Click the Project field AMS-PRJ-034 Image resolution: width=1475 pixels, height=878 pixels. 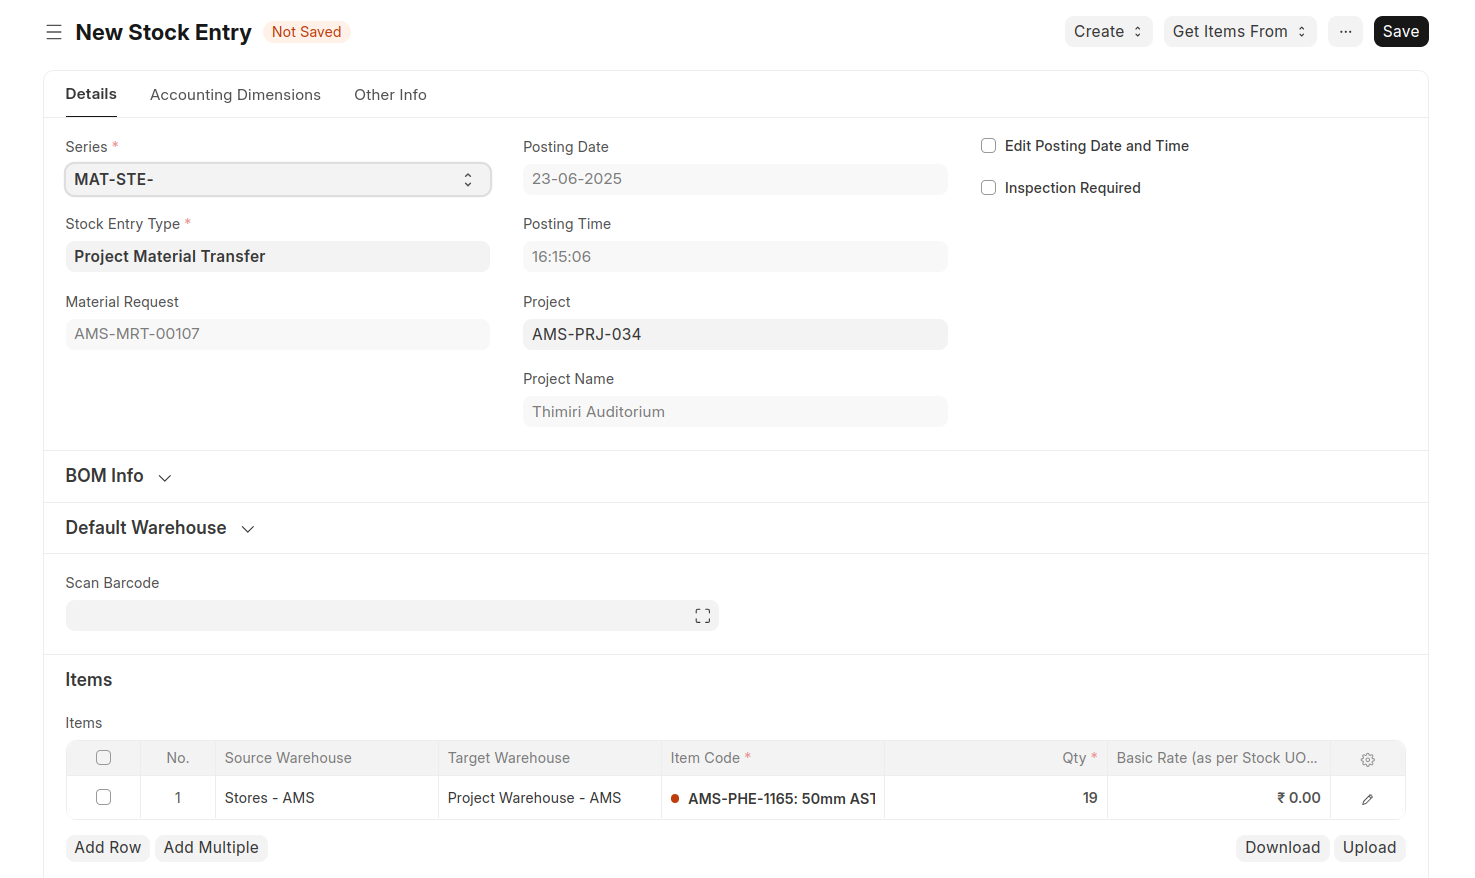734,335
